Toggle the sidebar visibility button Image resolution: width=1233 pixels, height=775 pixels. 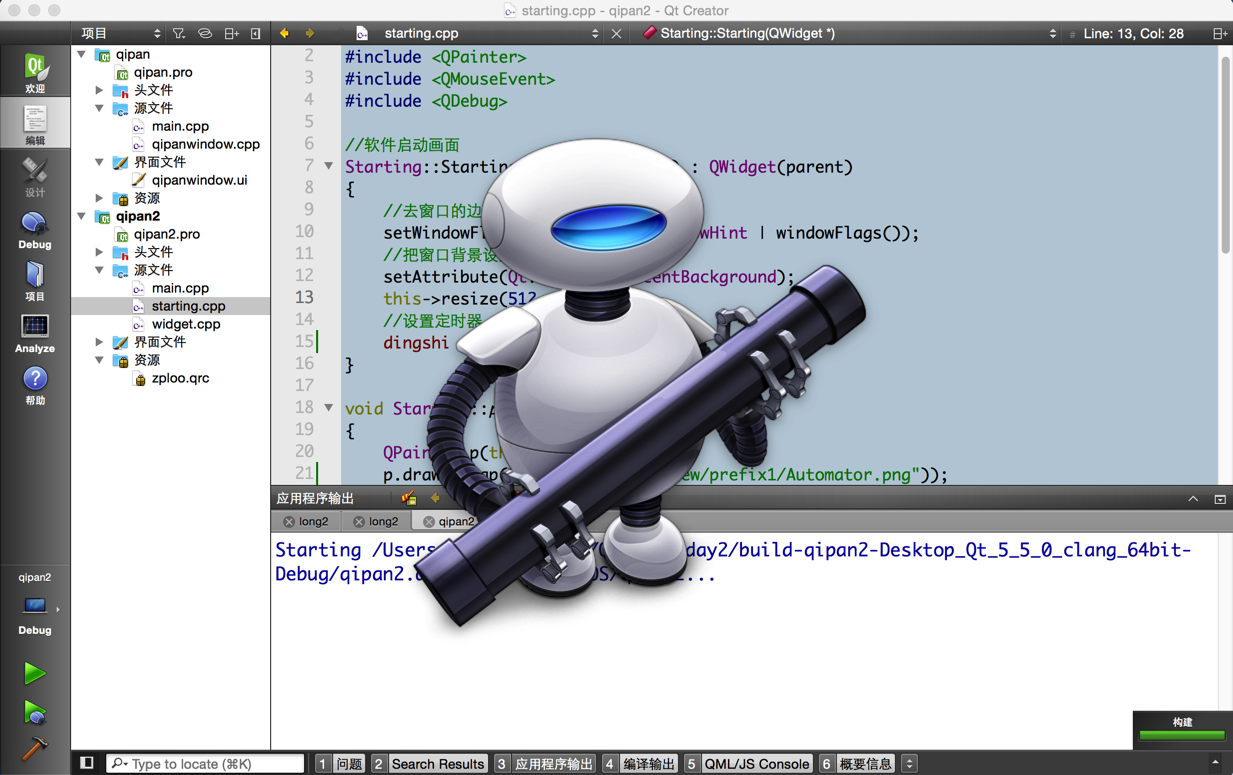(x=87, y=763)
